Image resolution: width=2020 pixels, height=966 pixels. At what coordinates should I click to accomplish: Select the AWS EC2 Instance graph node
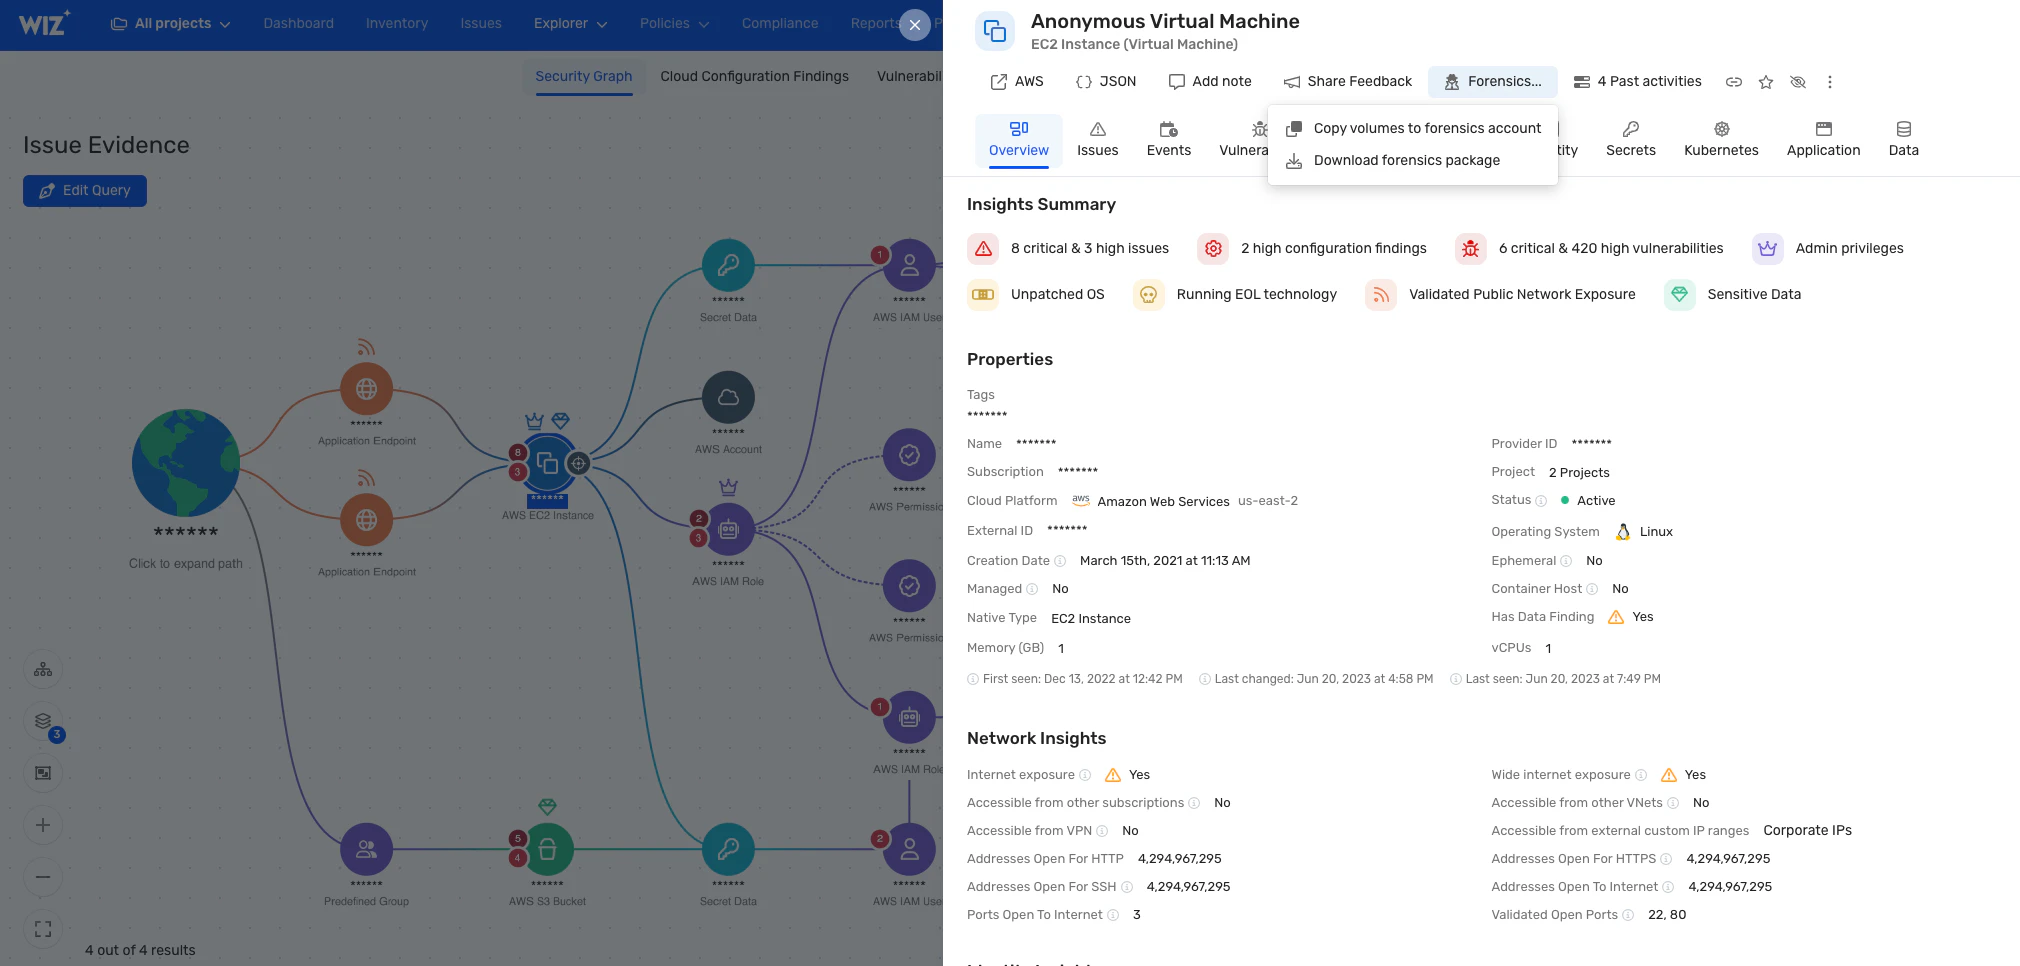pyautogui.click(x=548, y=463)
